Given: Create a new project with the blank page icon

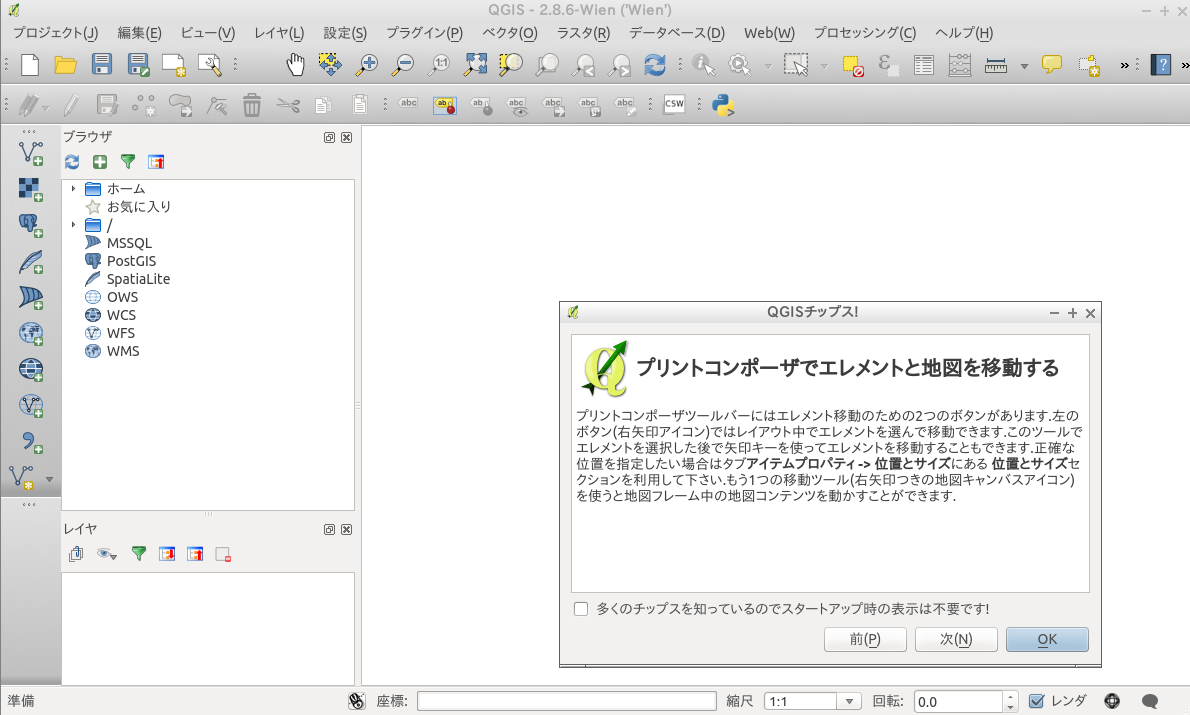Looking at the screenshot, I should (x=30, y=65).
